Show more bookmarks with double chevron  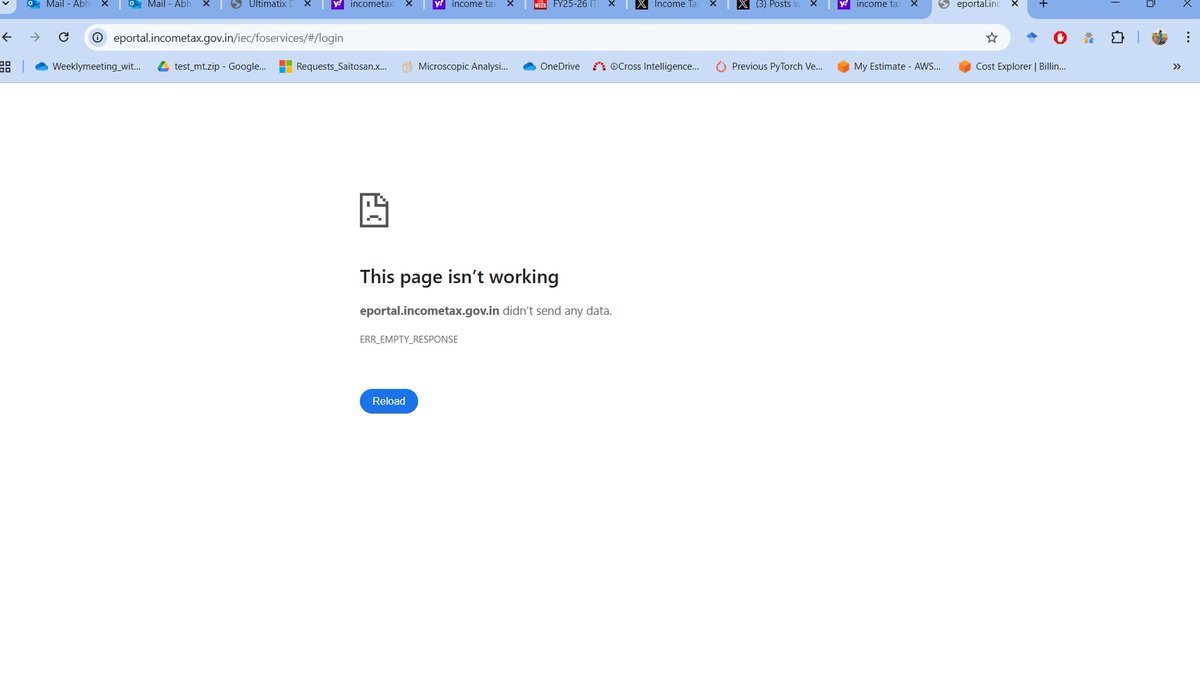[1177, 67]
